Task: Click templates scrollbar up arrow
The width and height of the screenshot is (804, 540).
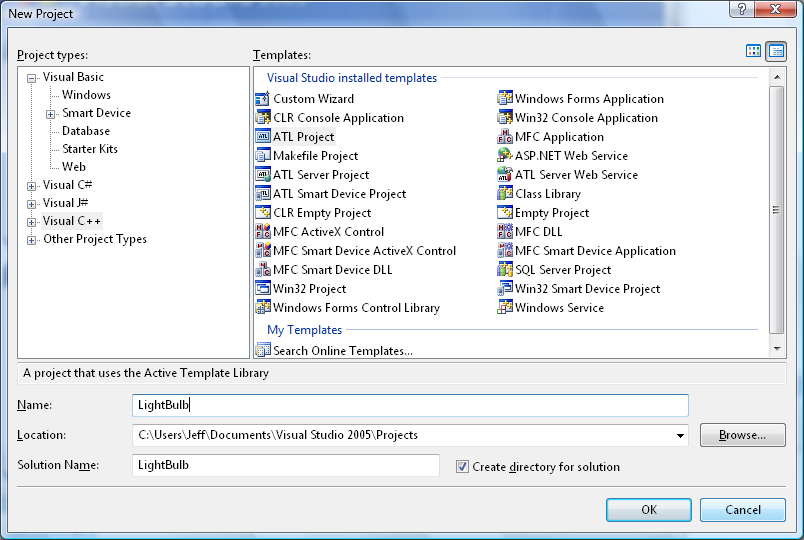Action: [777, 77]
